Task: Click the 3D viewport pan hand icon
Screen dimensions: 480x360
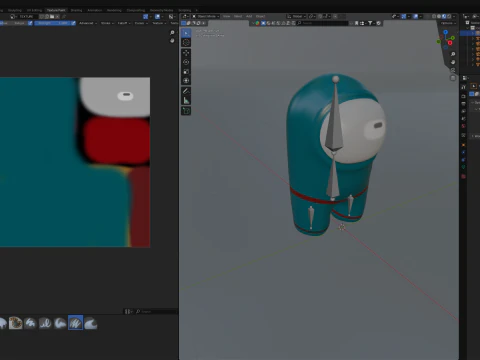Action: tap(453, 62)
